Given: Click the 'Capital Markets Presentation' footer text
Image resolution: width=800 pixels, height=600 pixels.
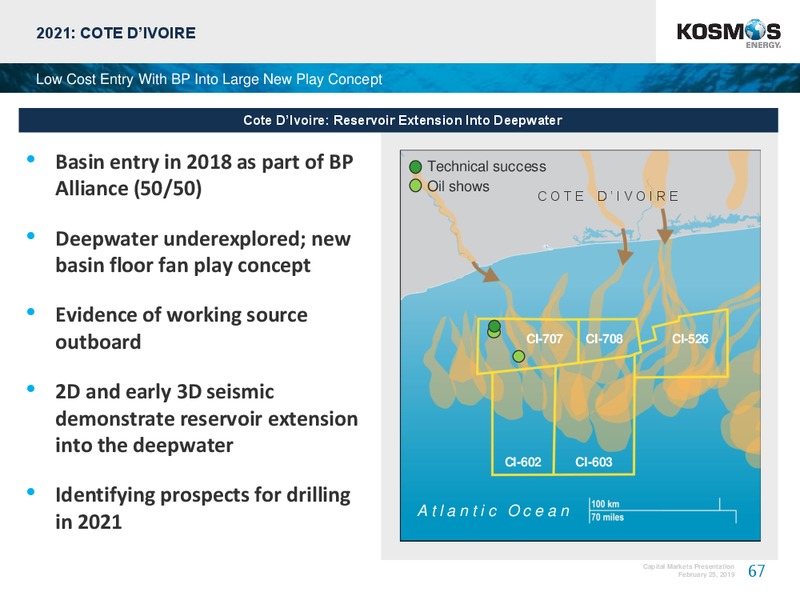Looking at the screenshot, I should tap(688, 566).
